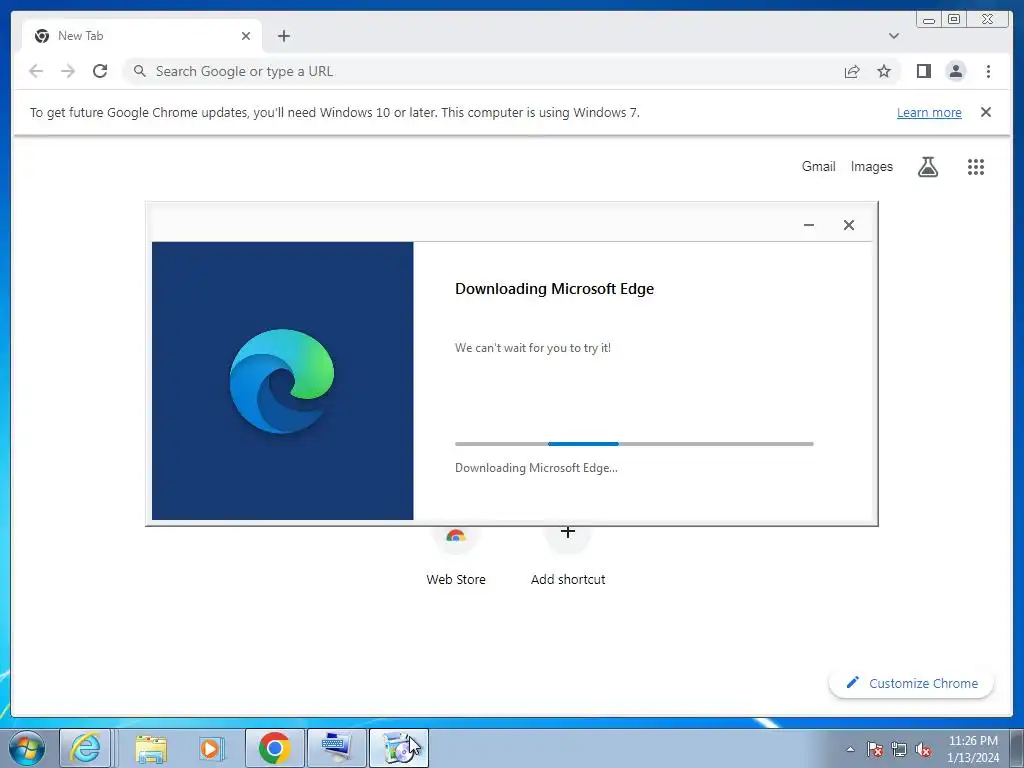Minimize the Edge installer dialog

pyautogui.click(x=808, y=225)
